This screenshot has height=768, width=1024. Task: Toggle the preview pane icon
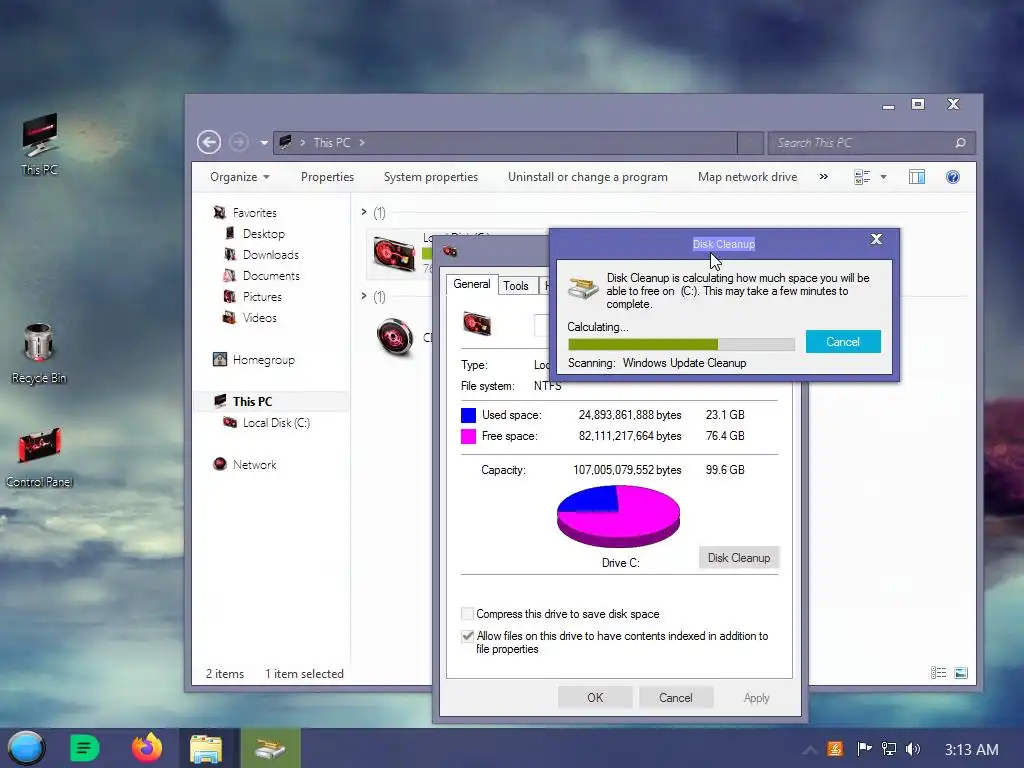coord(917,177)
